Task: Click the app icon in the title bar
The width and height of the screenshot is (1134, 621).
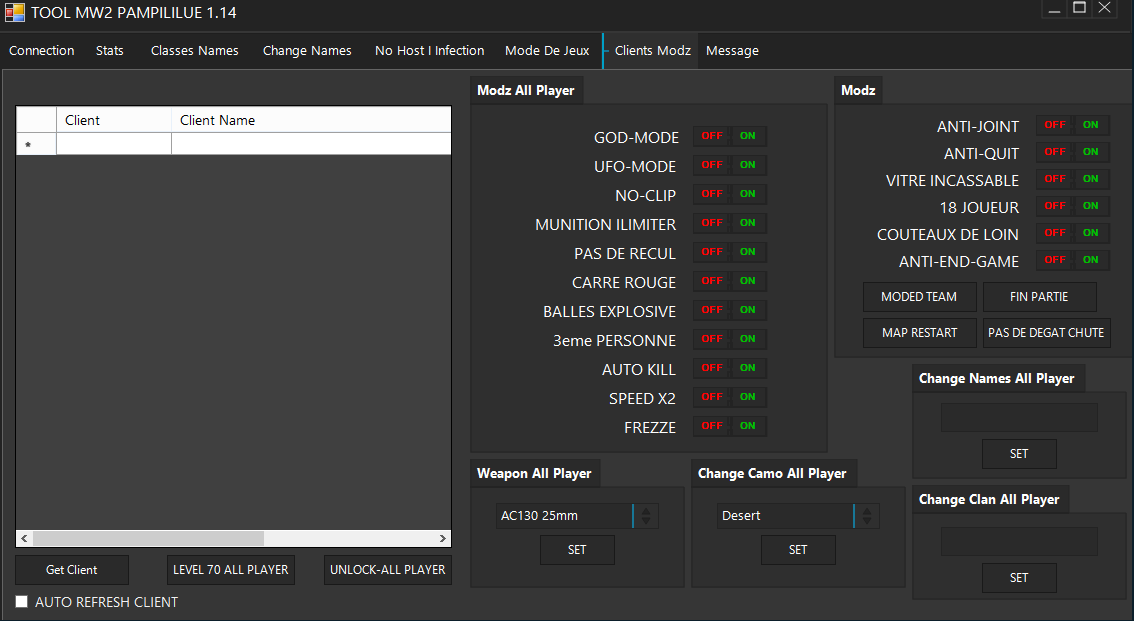Action: tap(14, 12)
